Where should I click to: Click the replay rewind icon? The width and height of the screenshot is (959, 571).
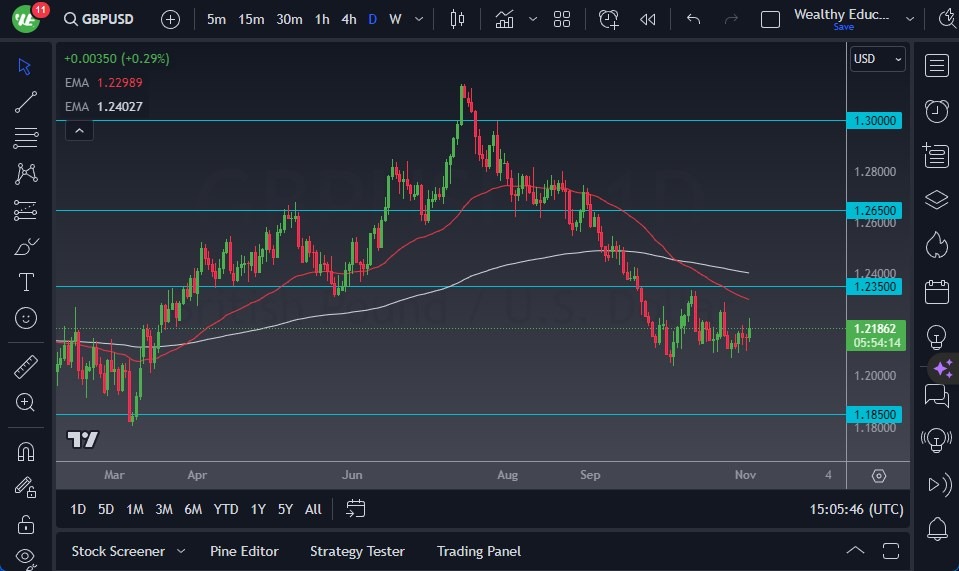tap(648, 19)
